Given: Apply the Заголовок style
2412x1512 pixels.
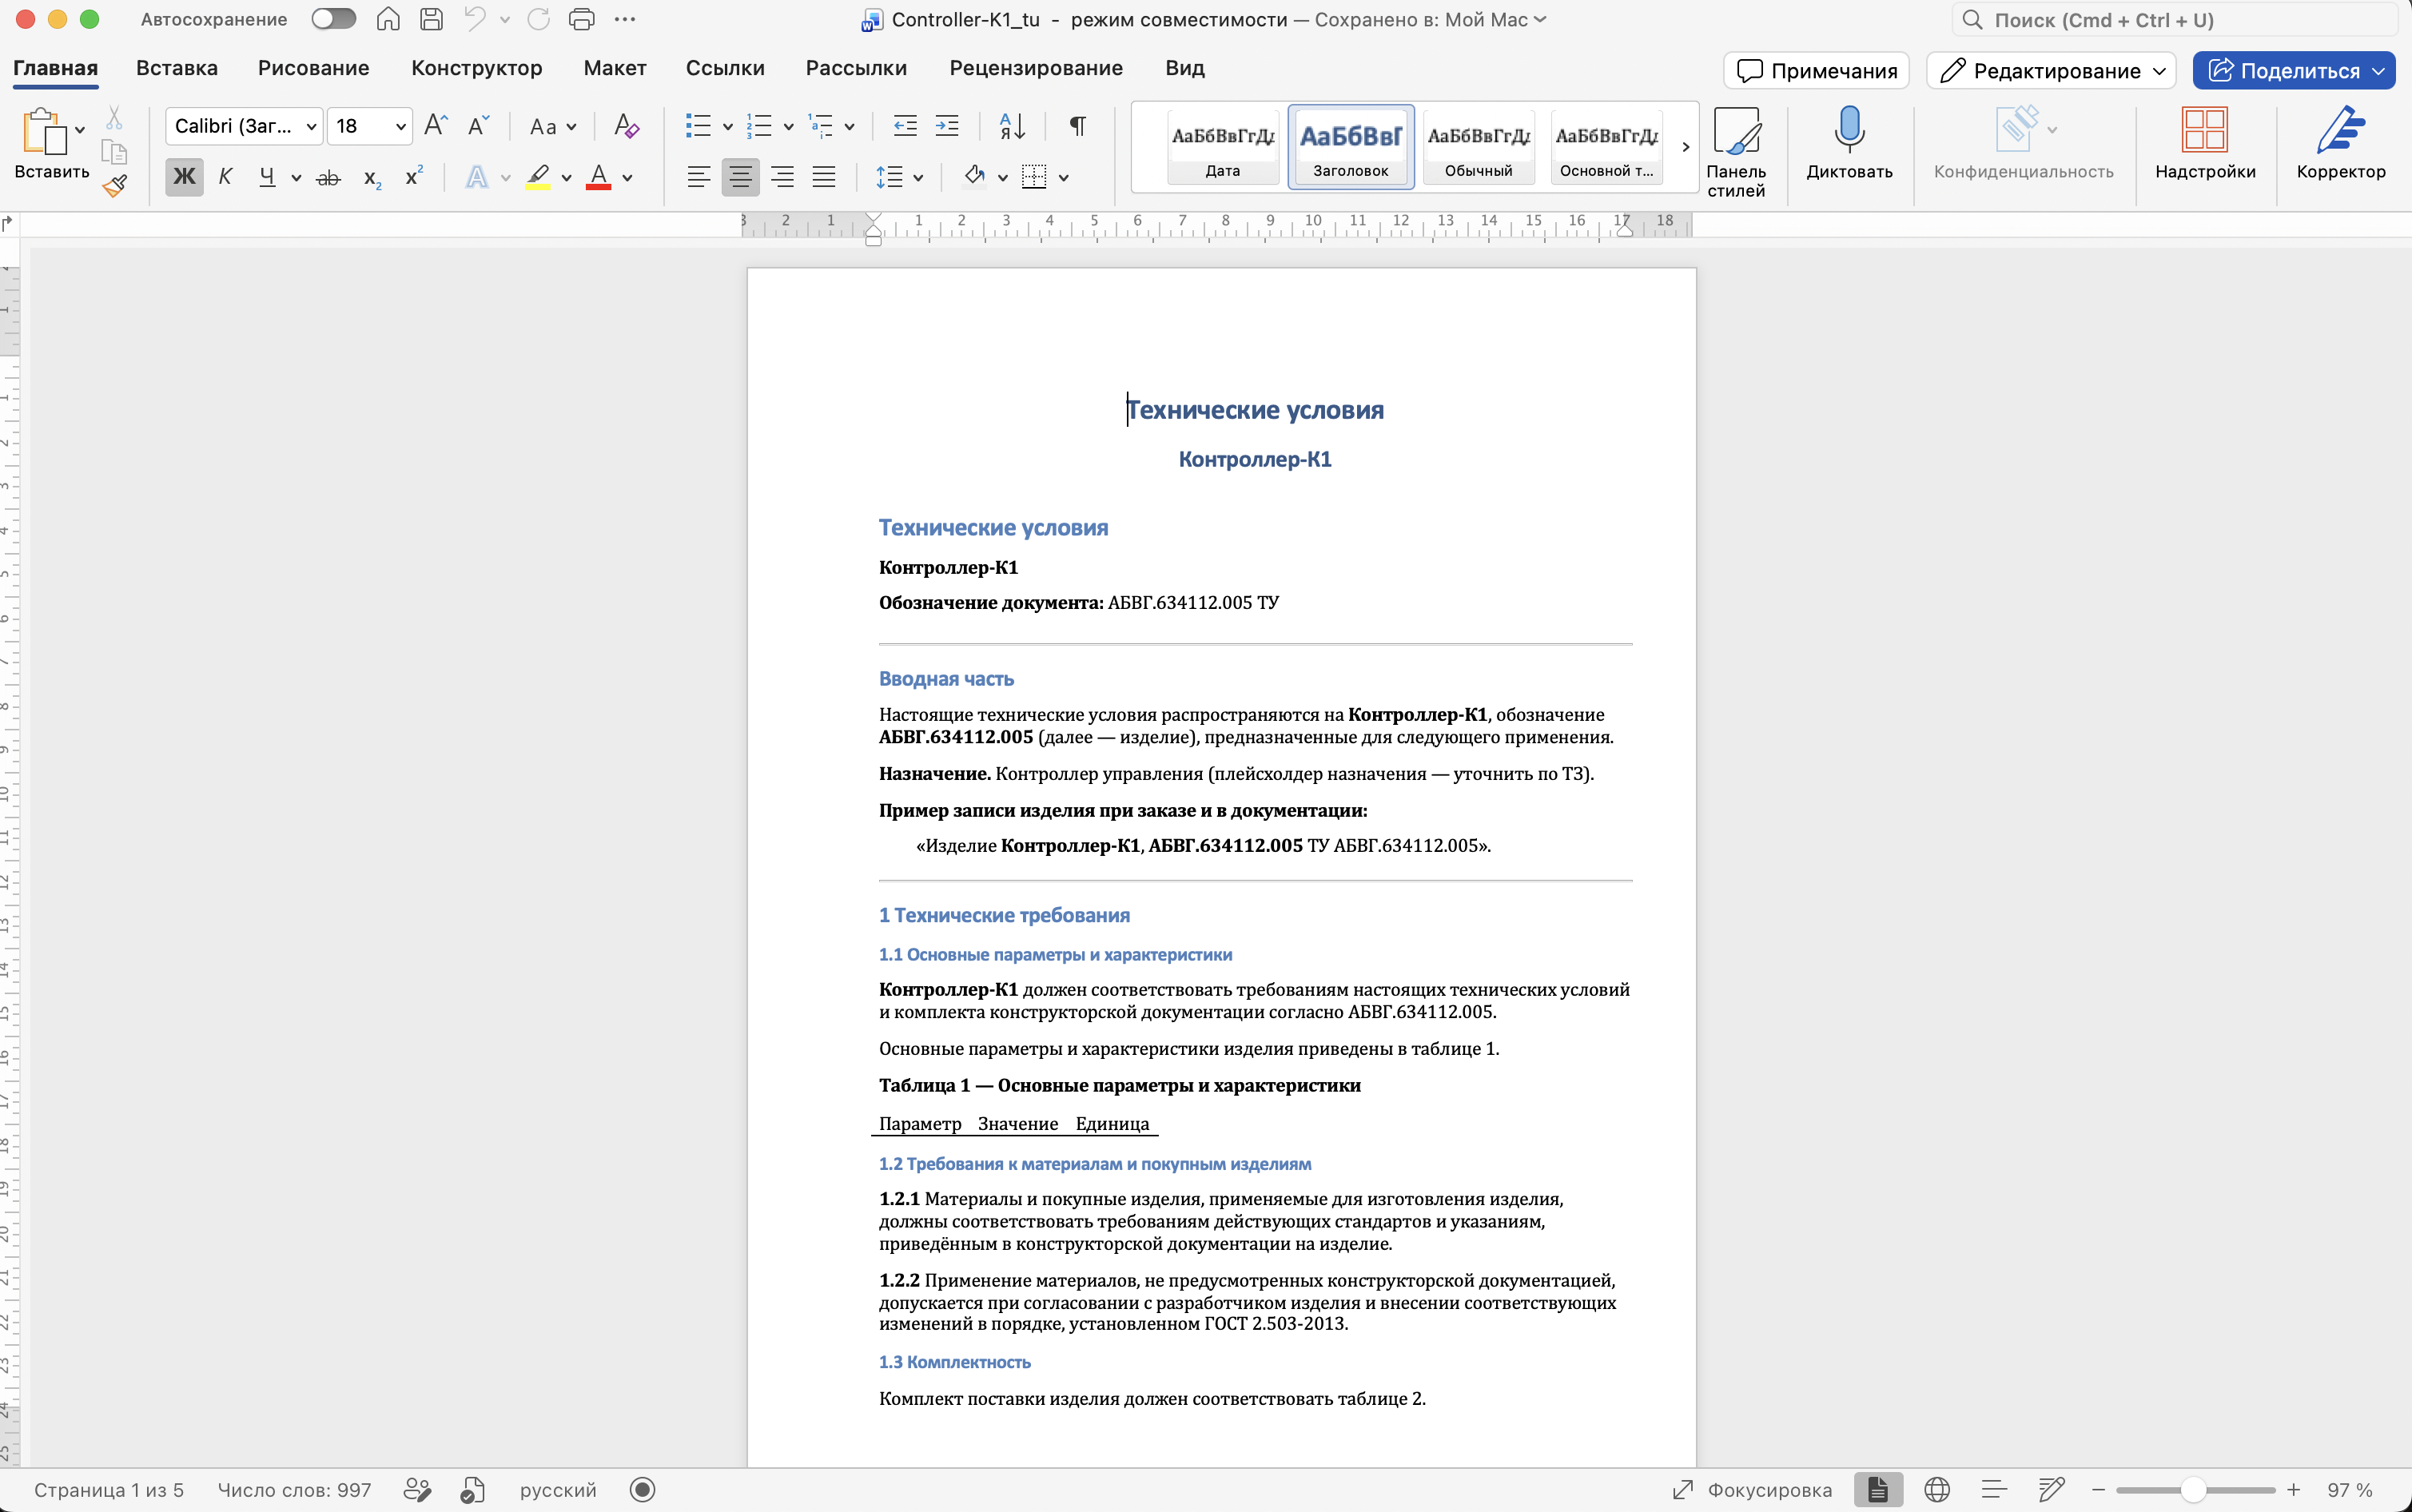Looking at the screenshot, I should 1350,147.
